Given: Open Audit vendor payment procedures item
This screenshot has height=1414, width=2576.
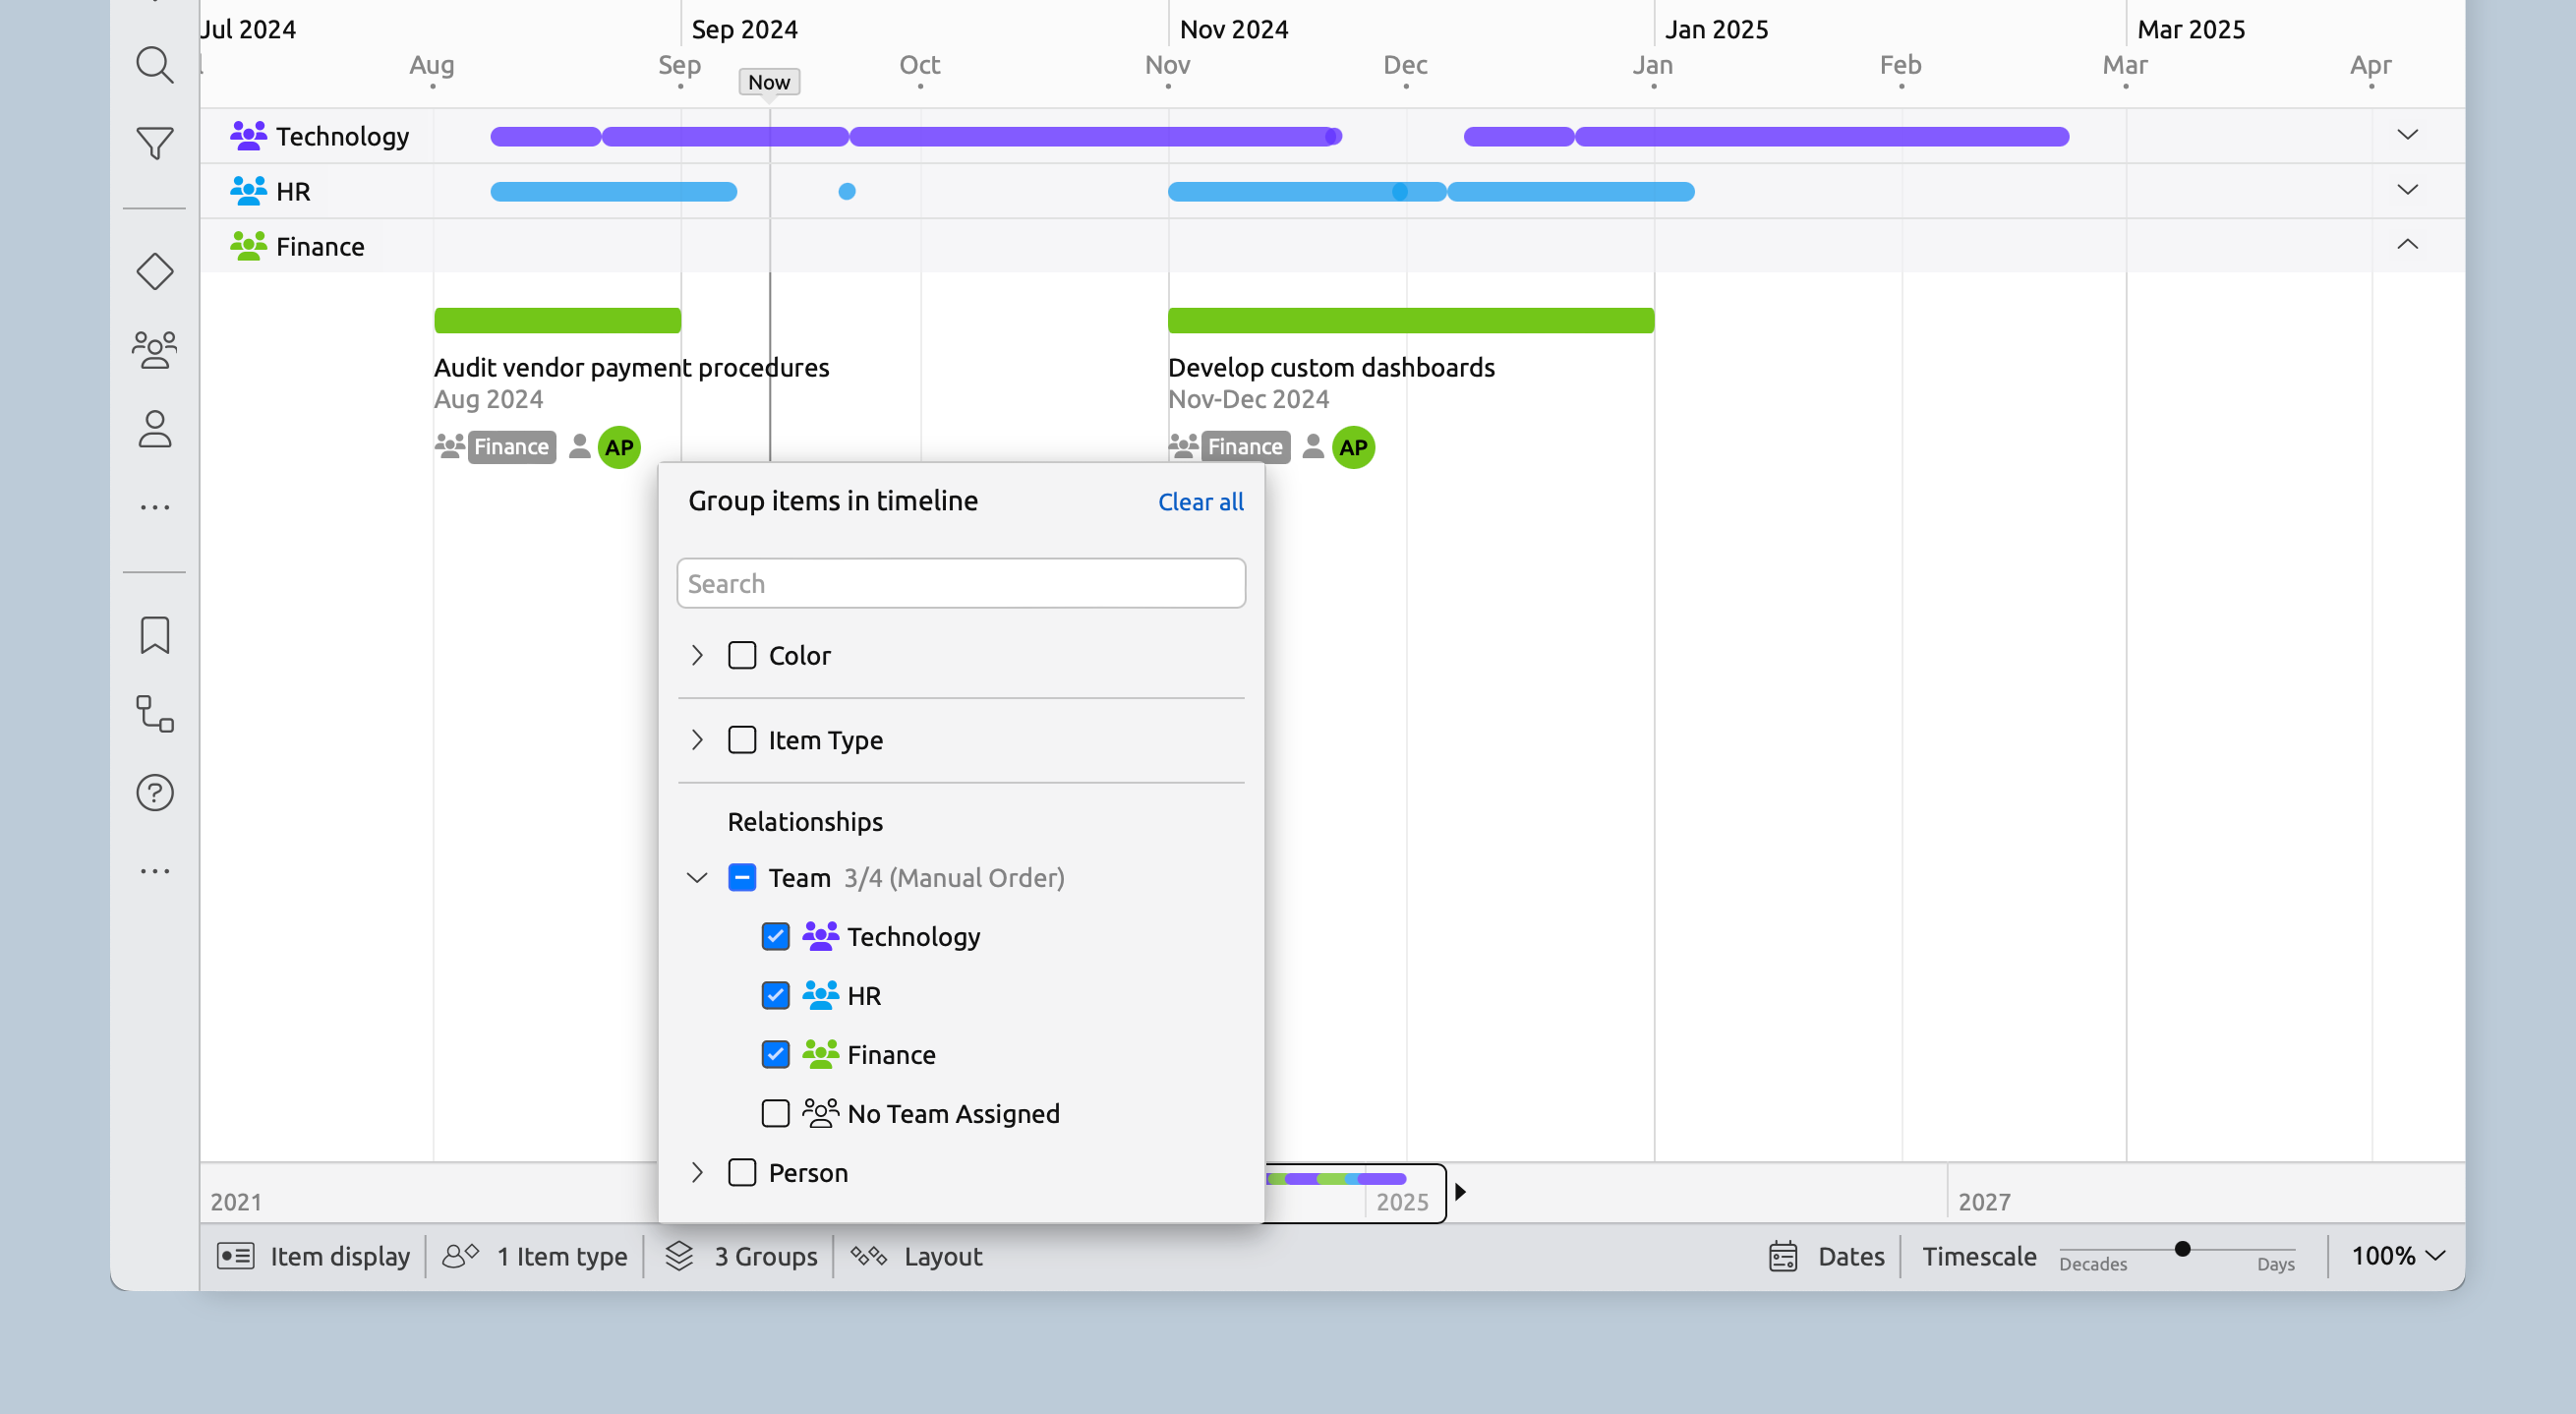Looking at the screenshot, I should (x=631, y=367).
